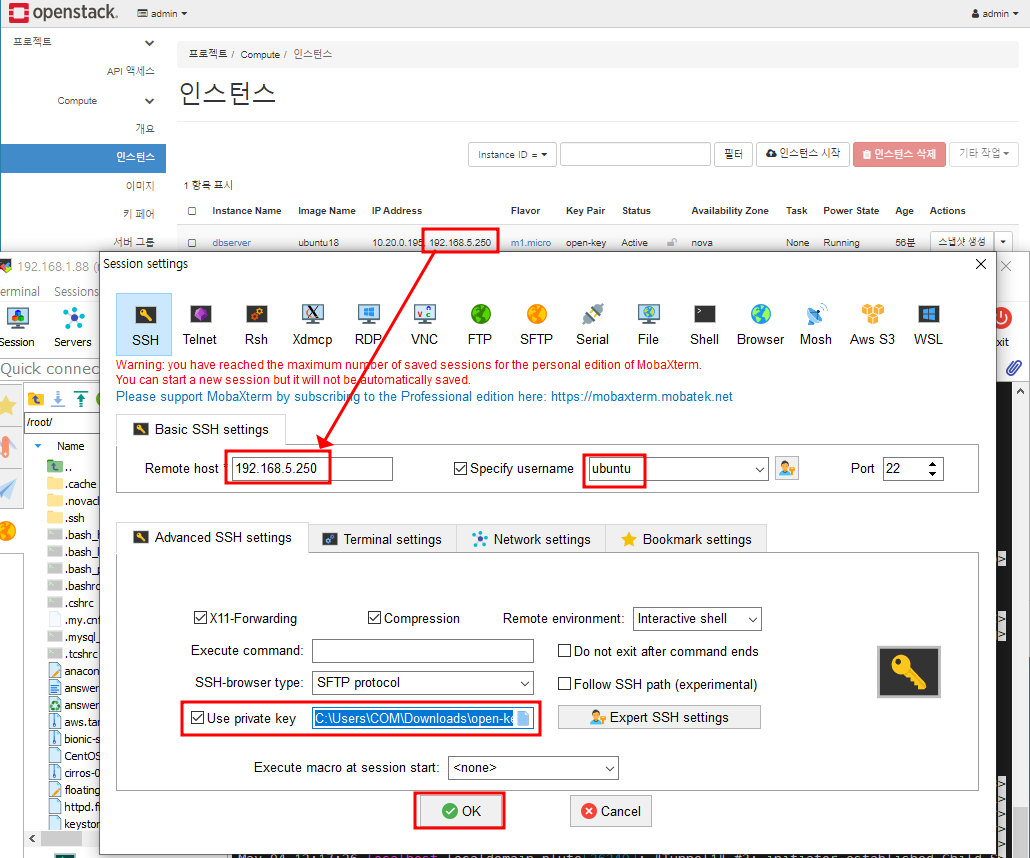Pick the Mosh session icon
1030x858 pixels.
tap(816, 324)
